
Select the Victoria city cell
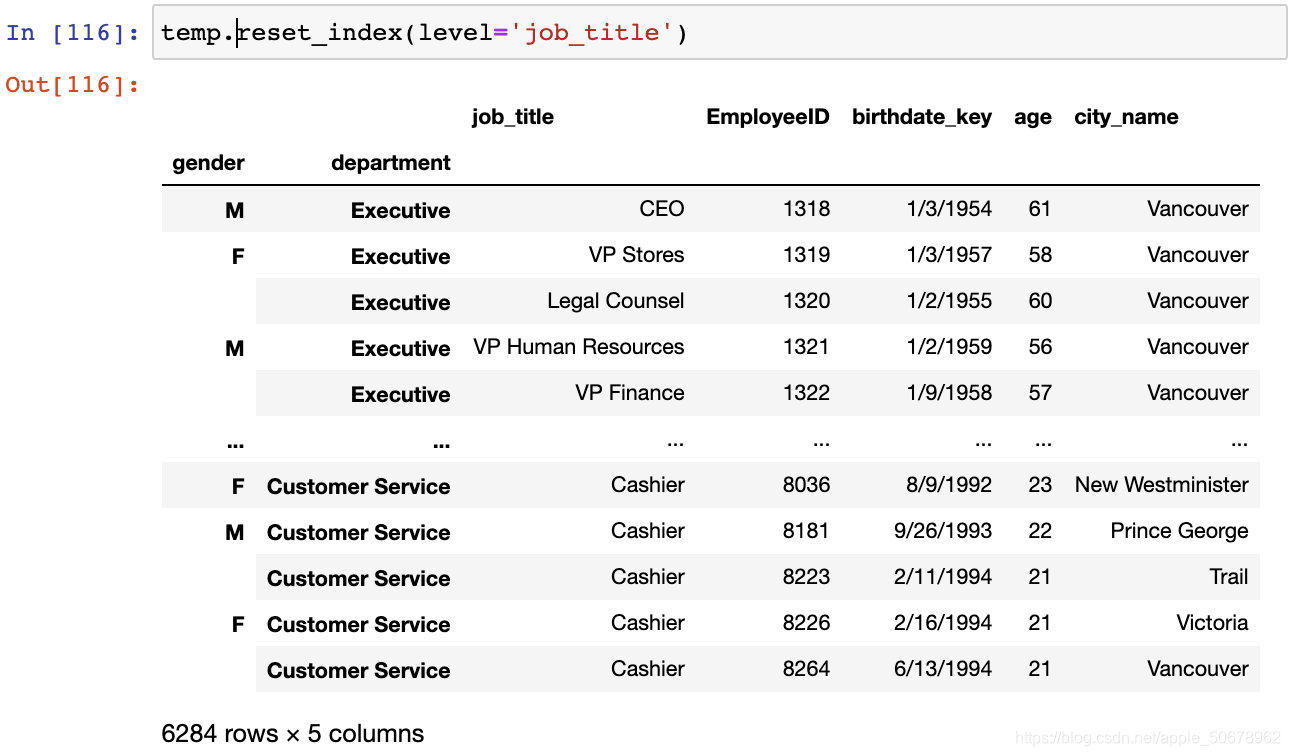1213,623
